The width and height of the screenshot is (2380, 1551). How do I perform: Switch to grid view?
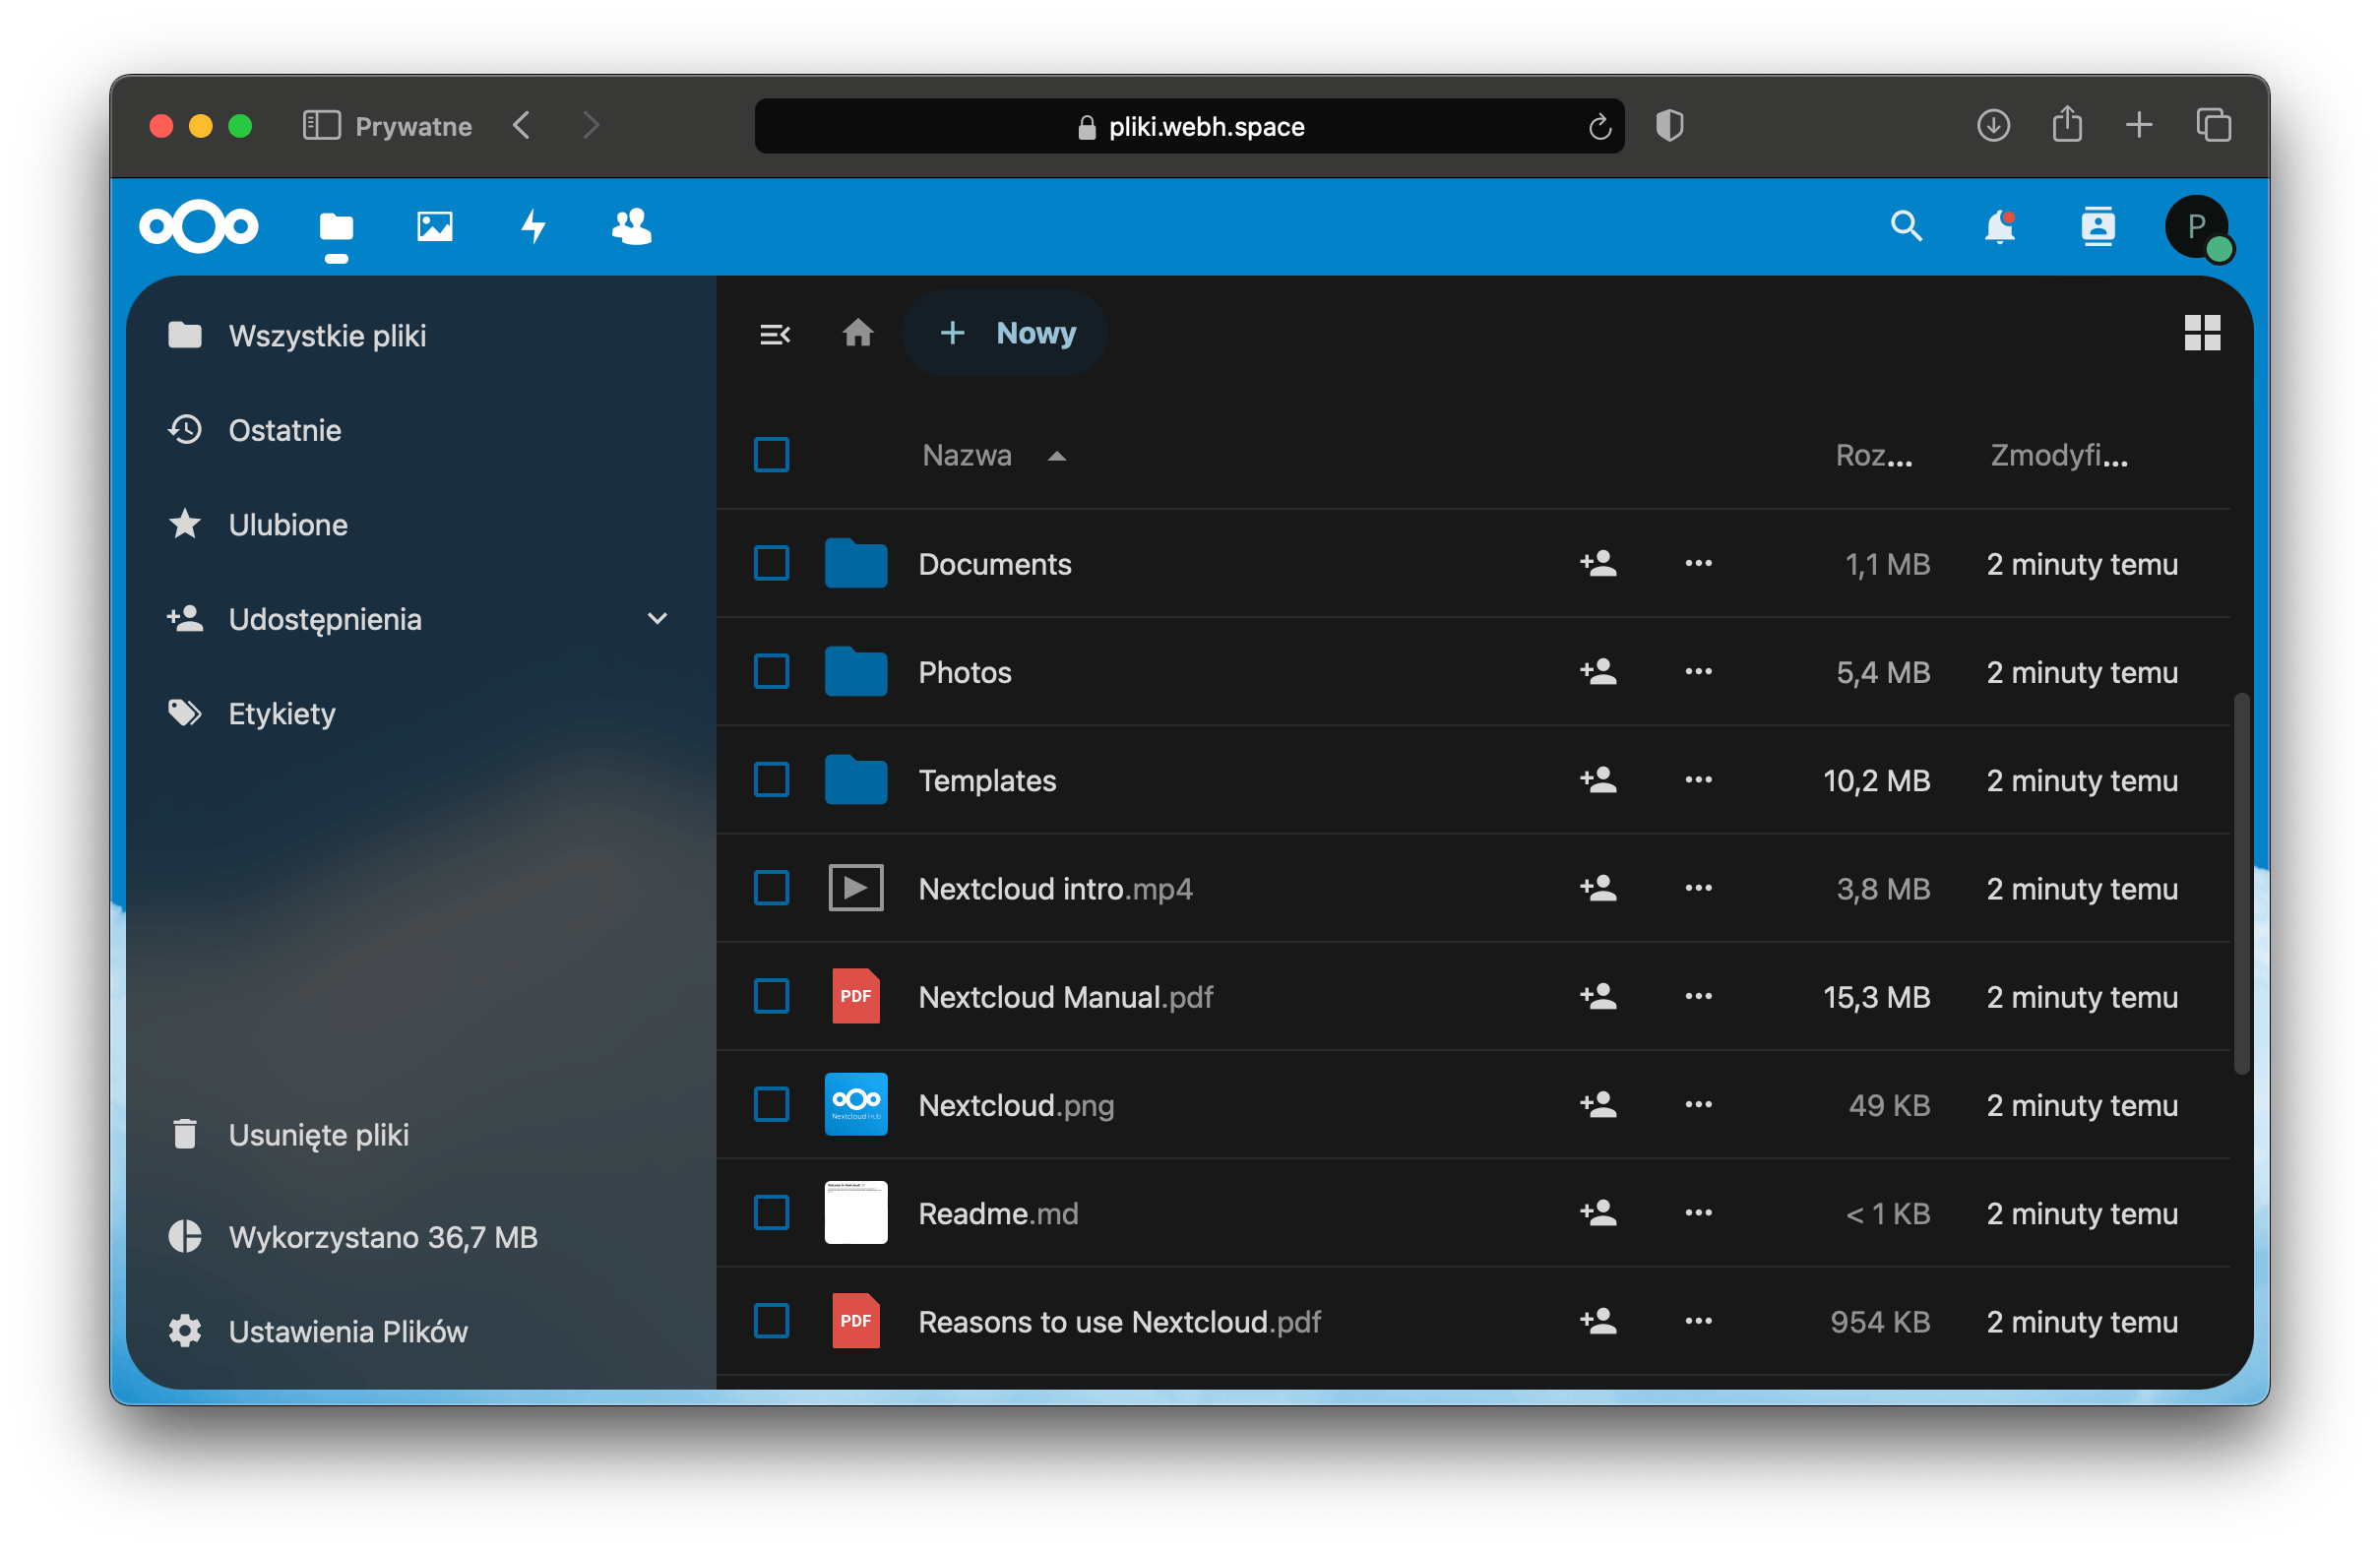tap(2202, 333)
